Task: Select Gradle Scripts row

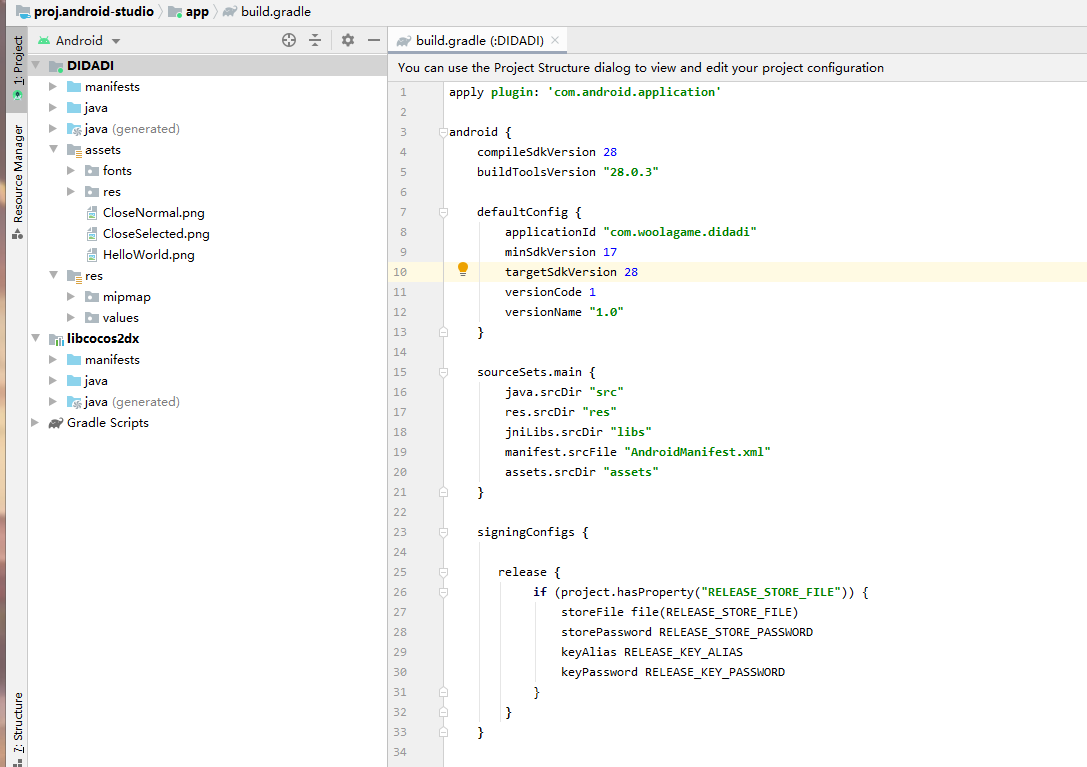Action: 207,422
